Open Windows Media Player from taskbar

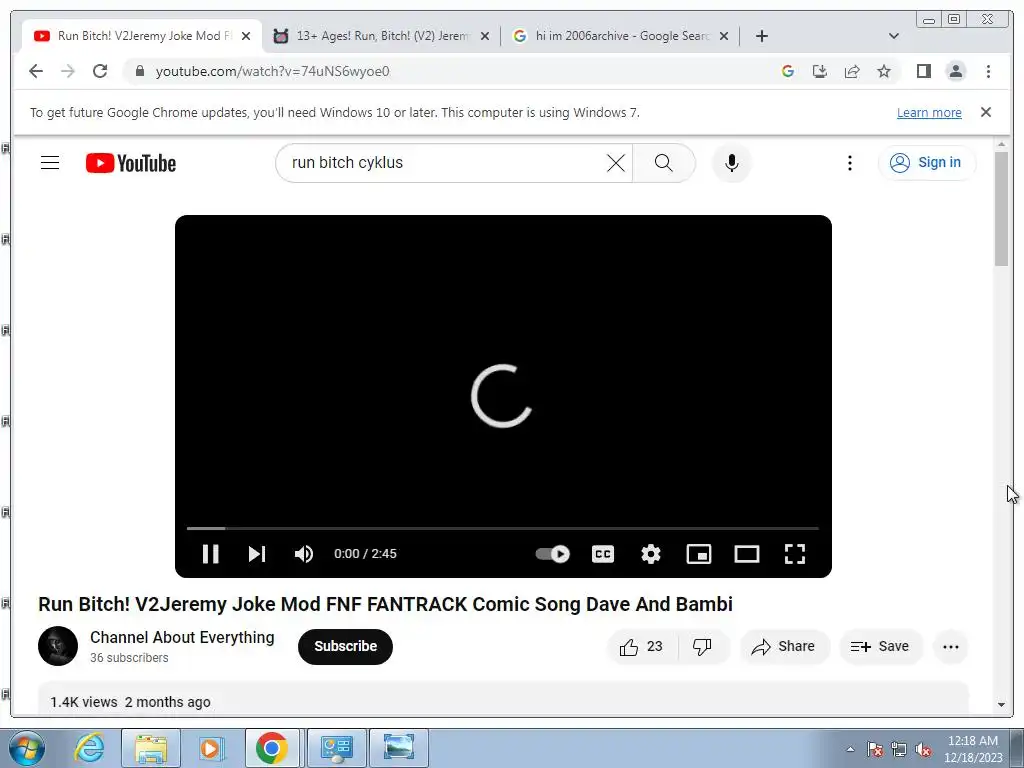211,748
